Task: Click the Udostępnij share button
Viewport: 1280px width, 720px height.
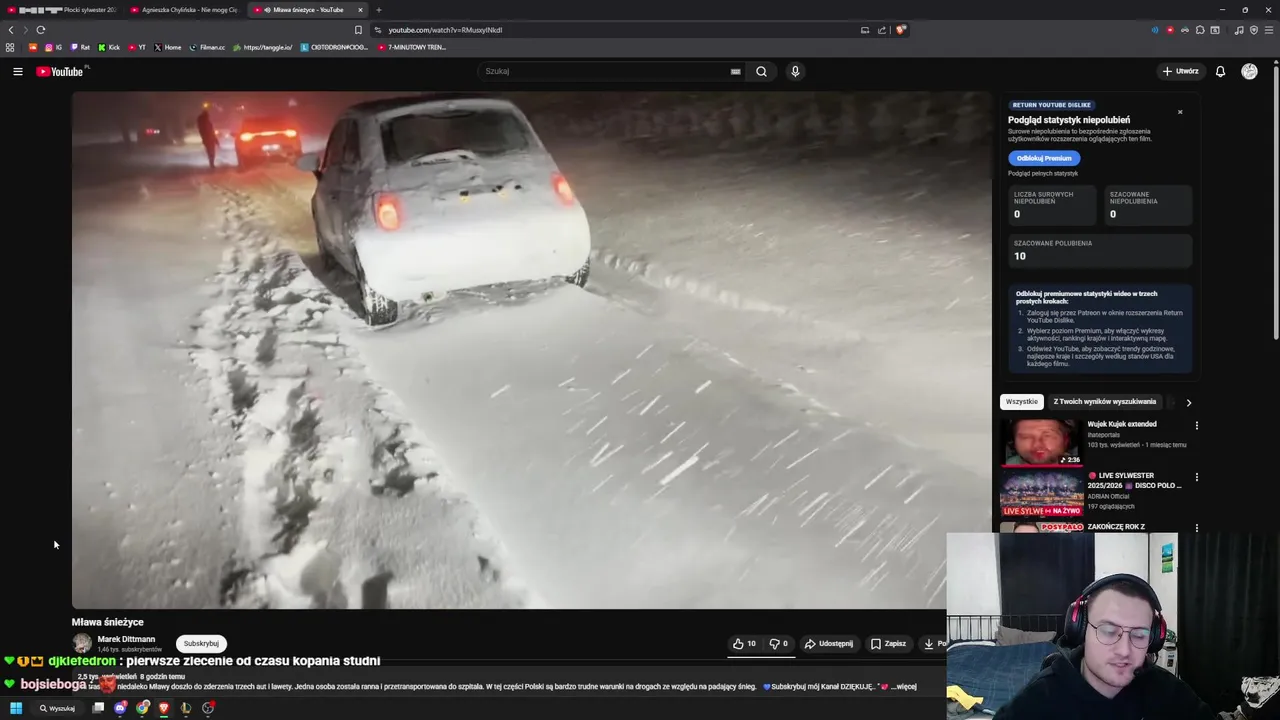Action: (x=829, y=644)
